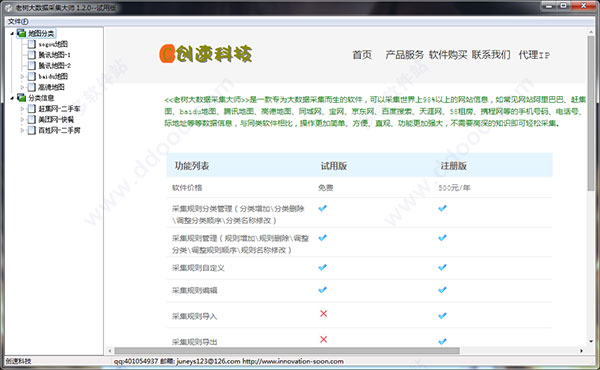Click trial-version checkmark for 采集规则分类管理
Image resolution: width=600 pixels, height=370 pixels.
pos(323,208)
